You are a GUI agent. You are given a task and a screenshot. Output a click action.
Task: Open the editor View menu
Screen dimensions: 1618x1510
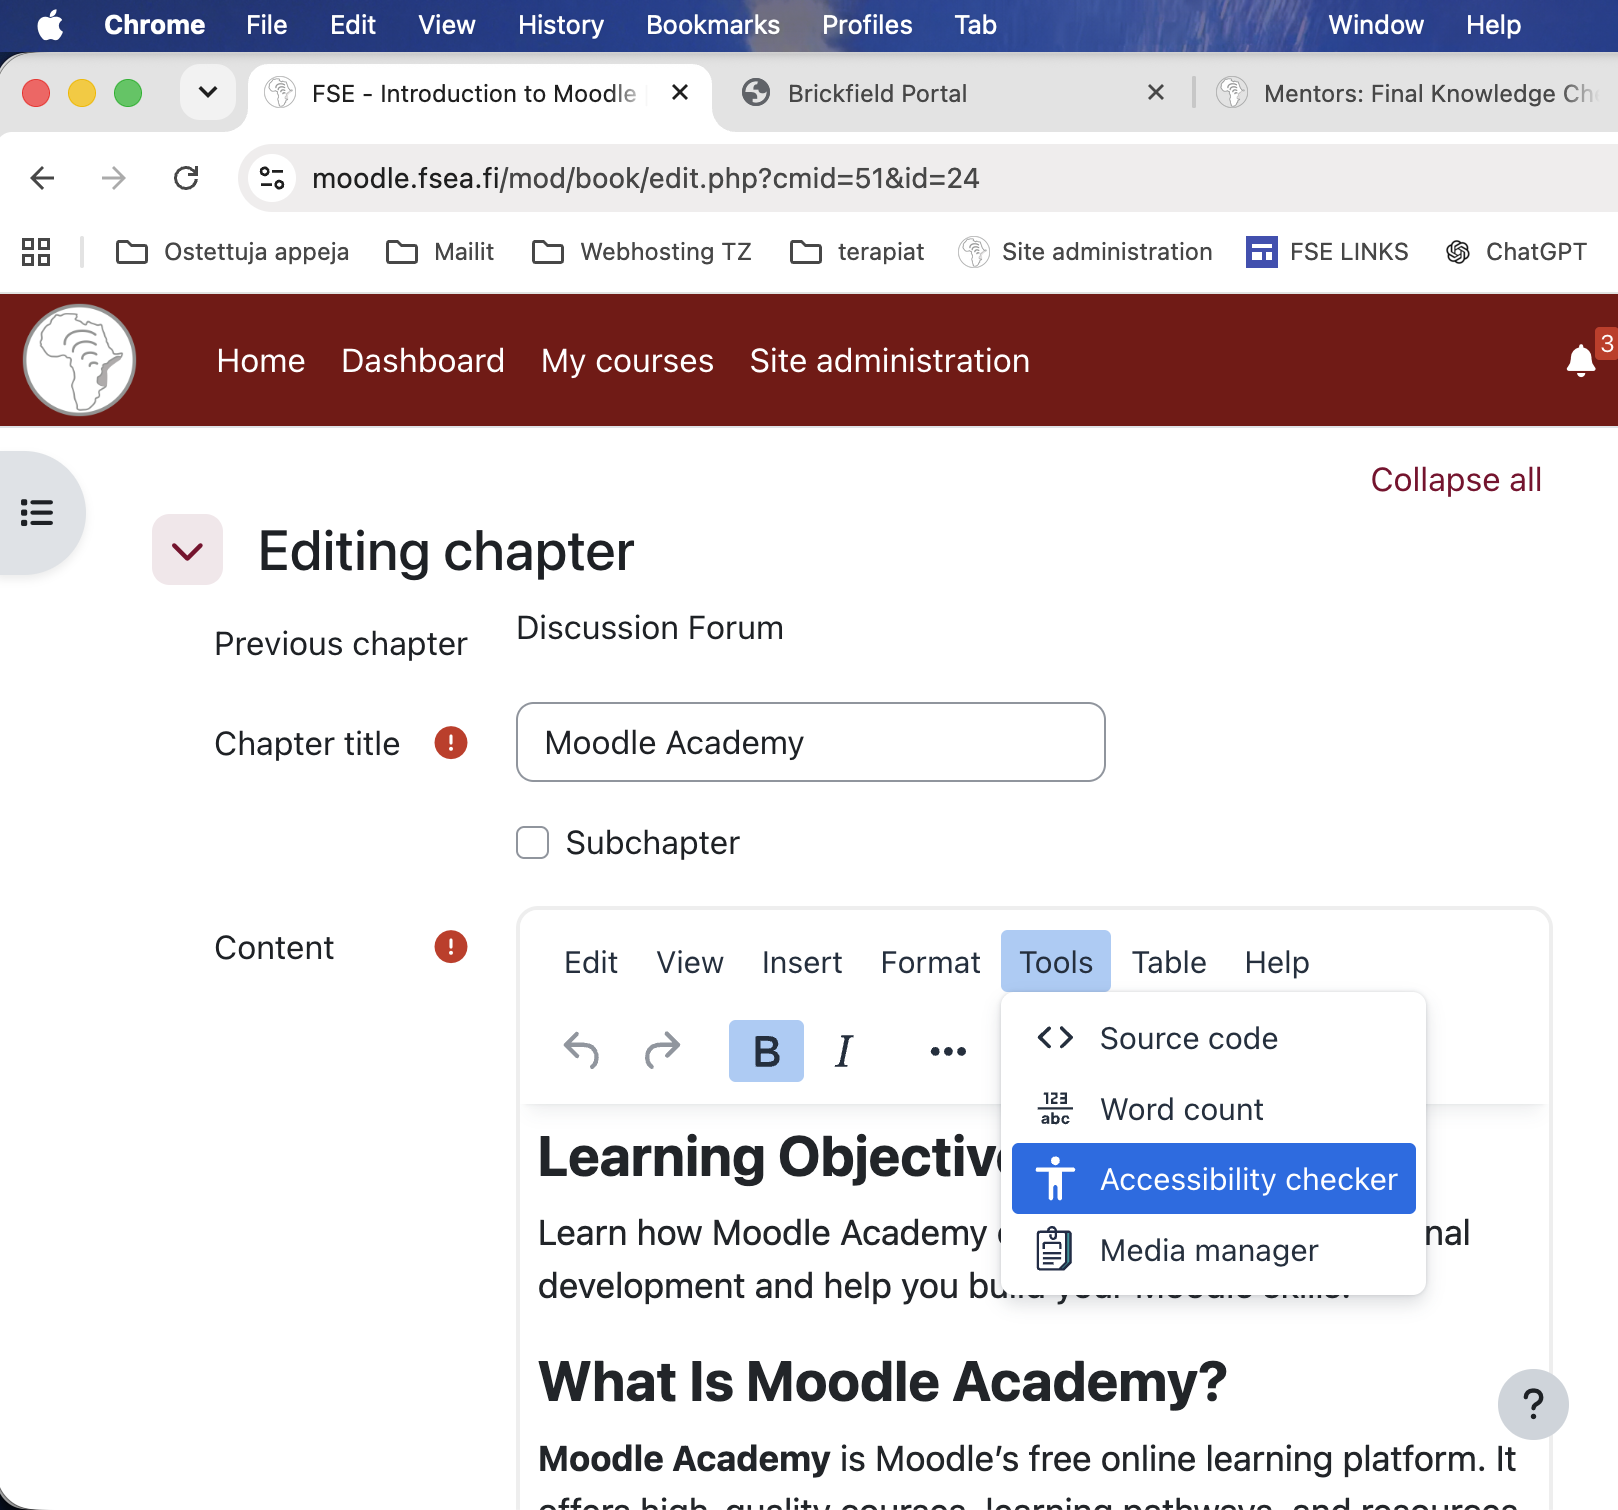point(690,962)
